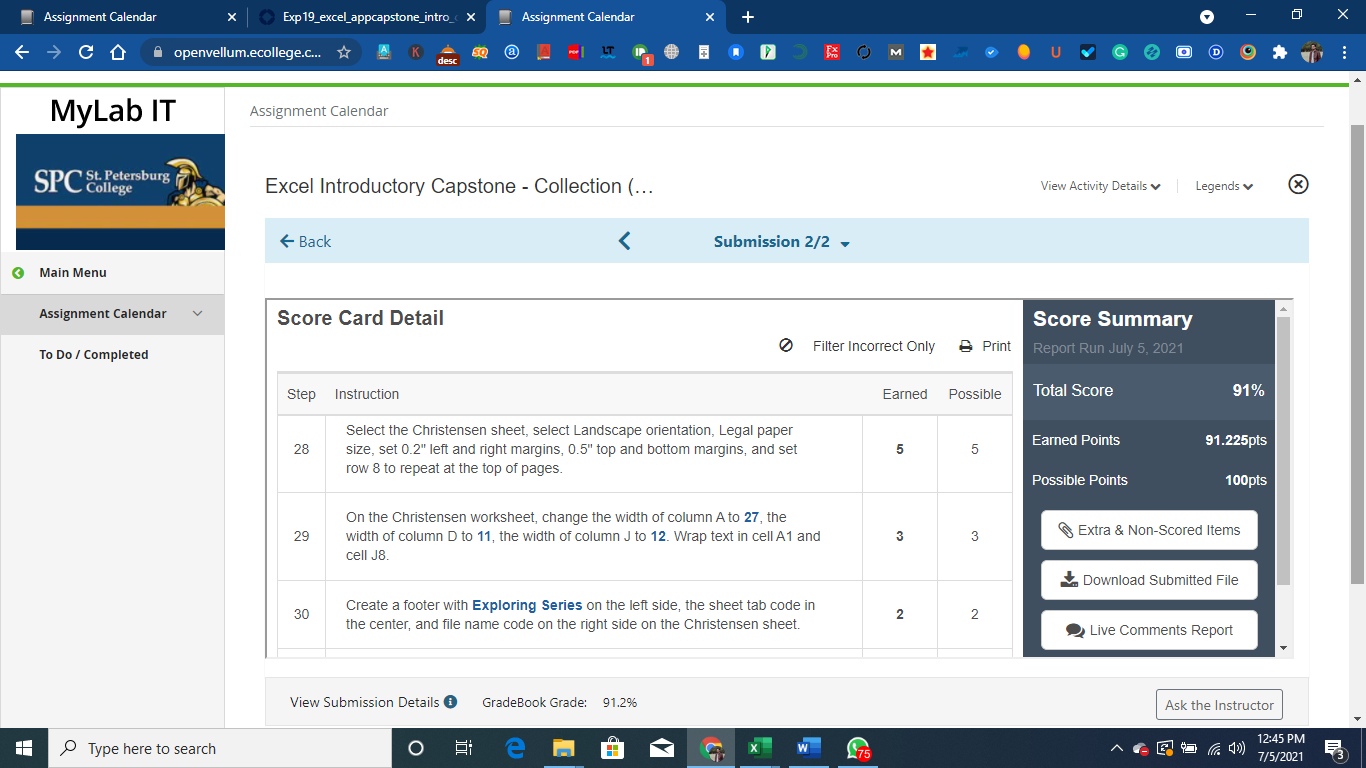Go back using the browser back arrow
This screenshot has width=1366, height=768.
22,52
